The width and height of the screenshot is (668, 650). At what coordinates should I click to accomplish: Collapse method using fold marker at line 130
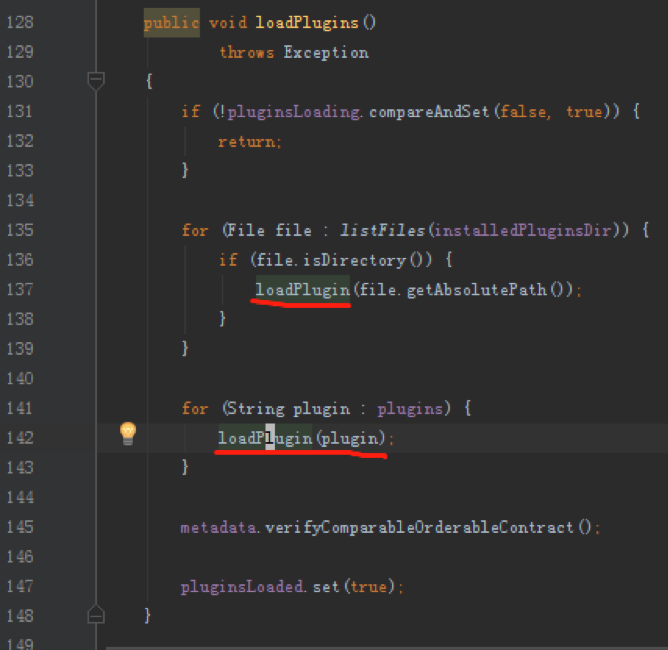96,81
